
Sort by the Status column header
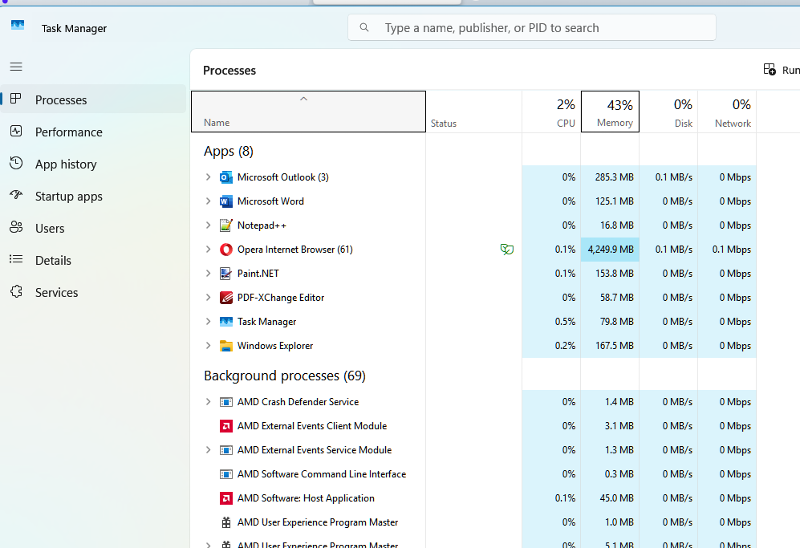coord(473,112)
